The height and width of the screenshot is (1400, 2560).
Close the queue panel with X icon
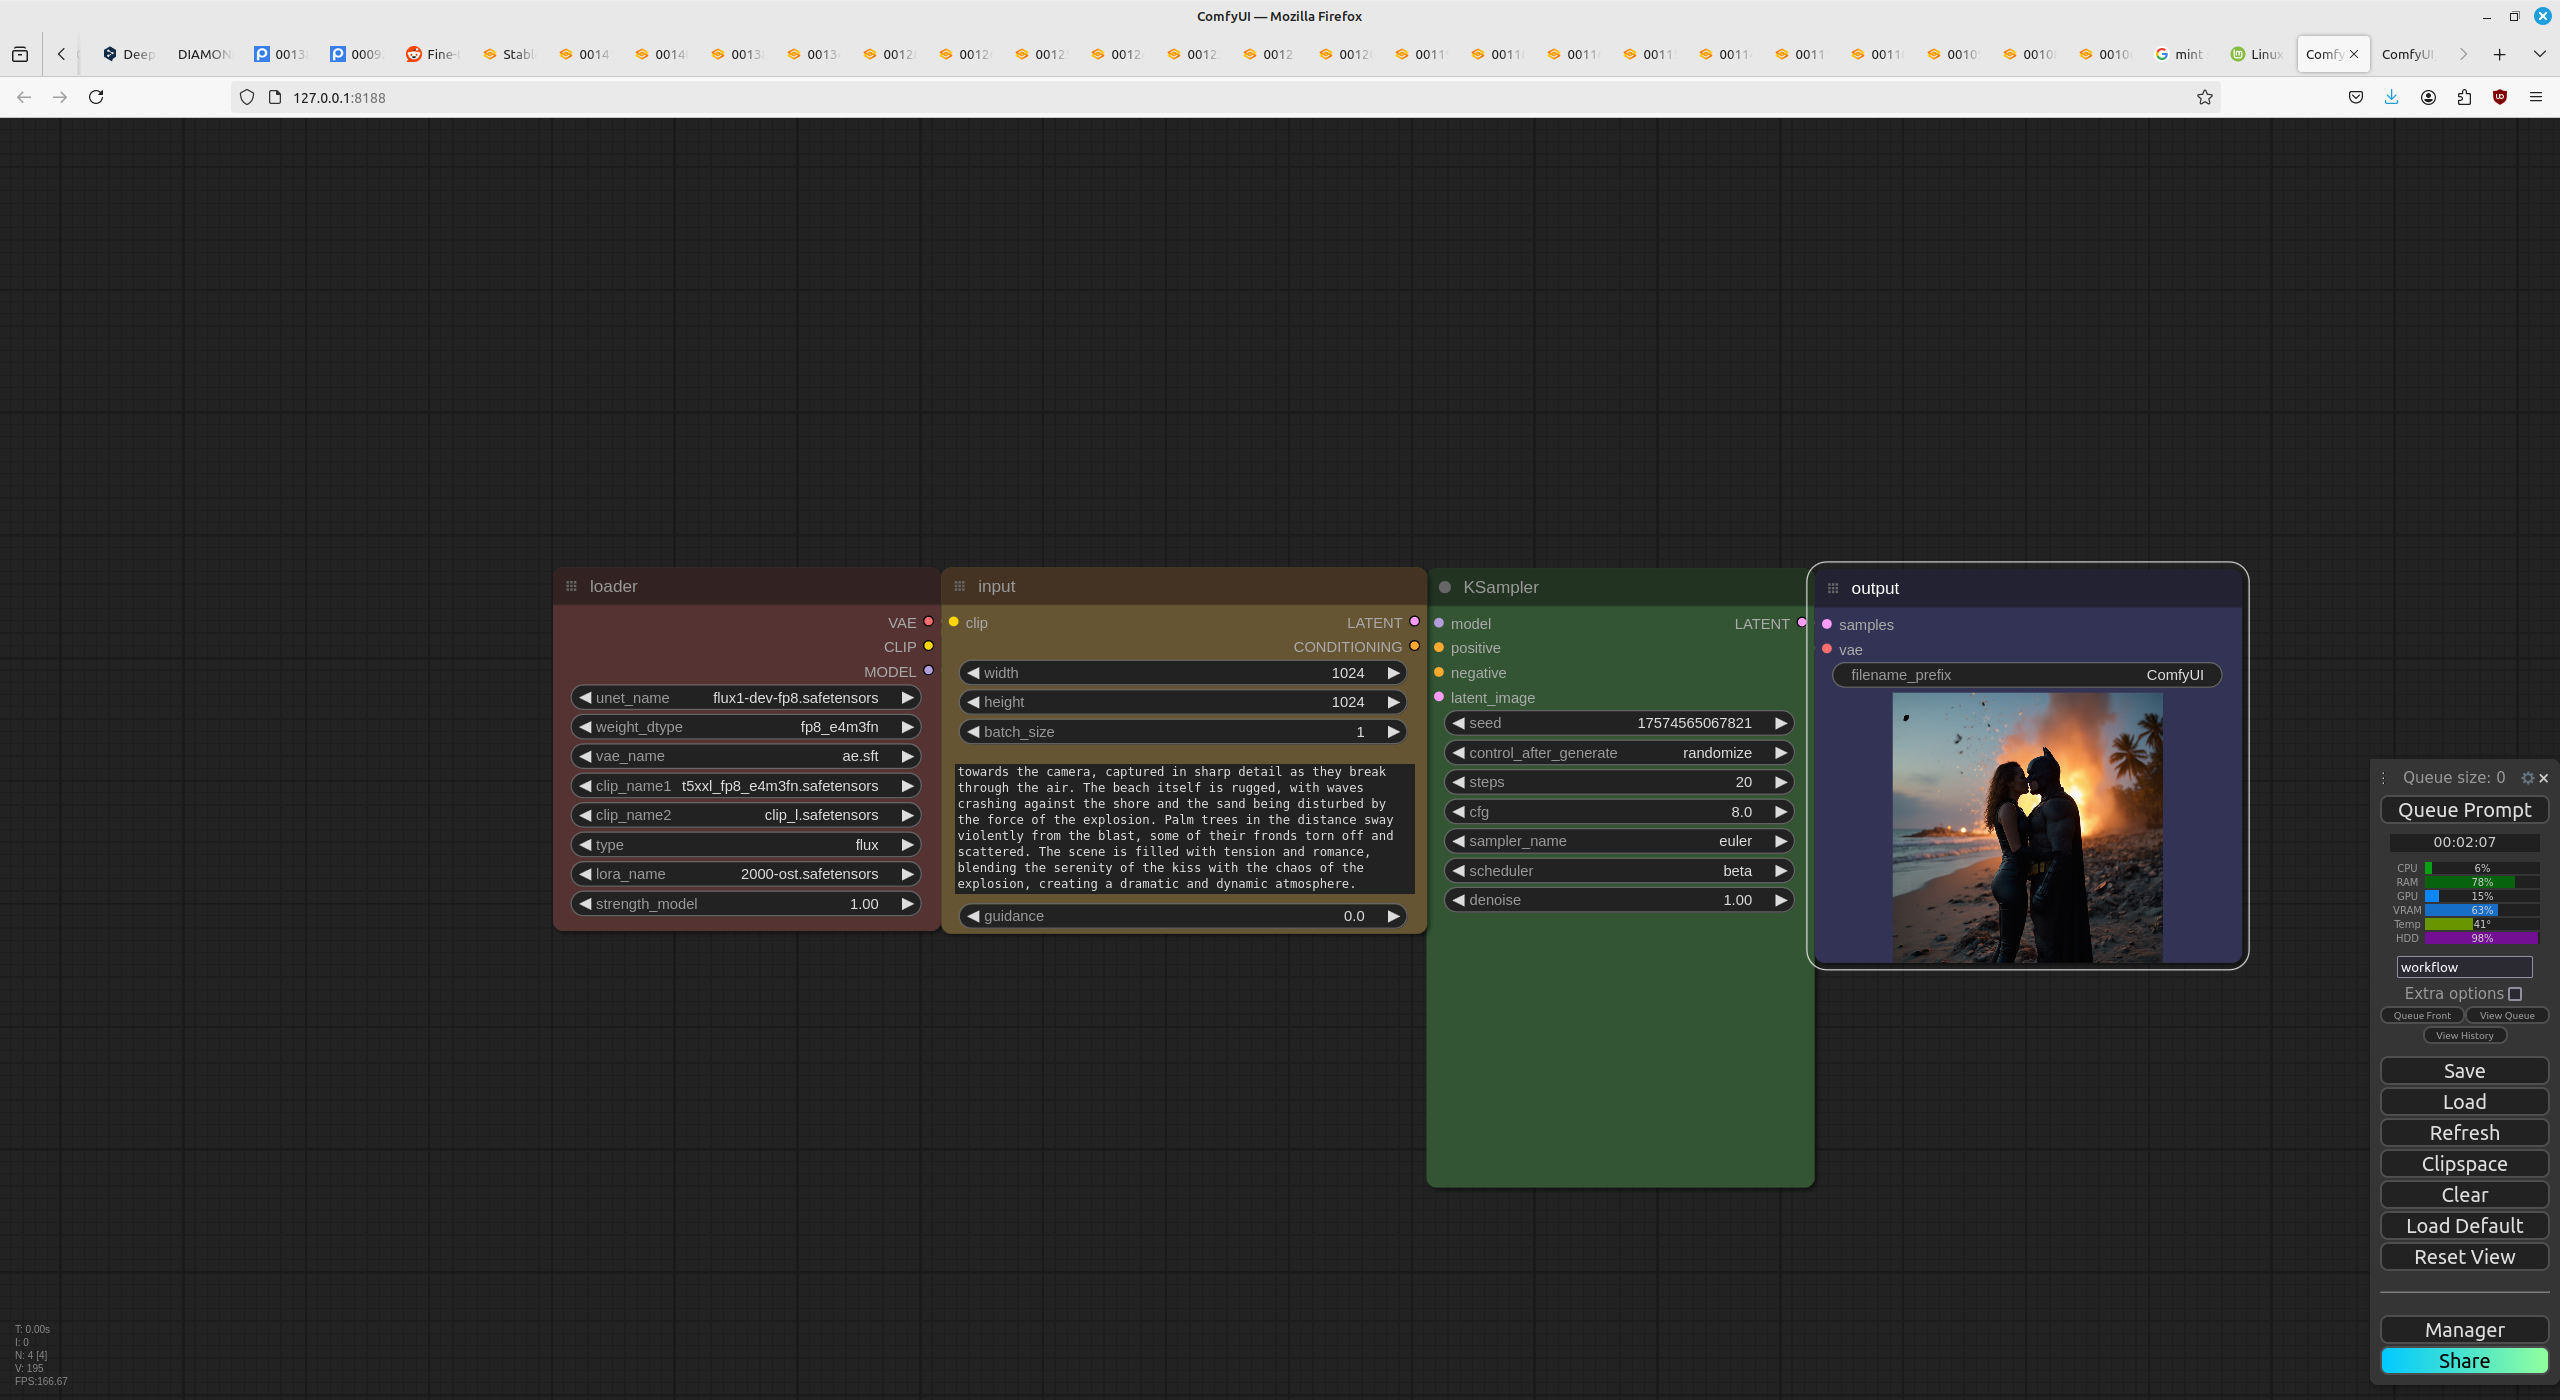[2544, 778]
